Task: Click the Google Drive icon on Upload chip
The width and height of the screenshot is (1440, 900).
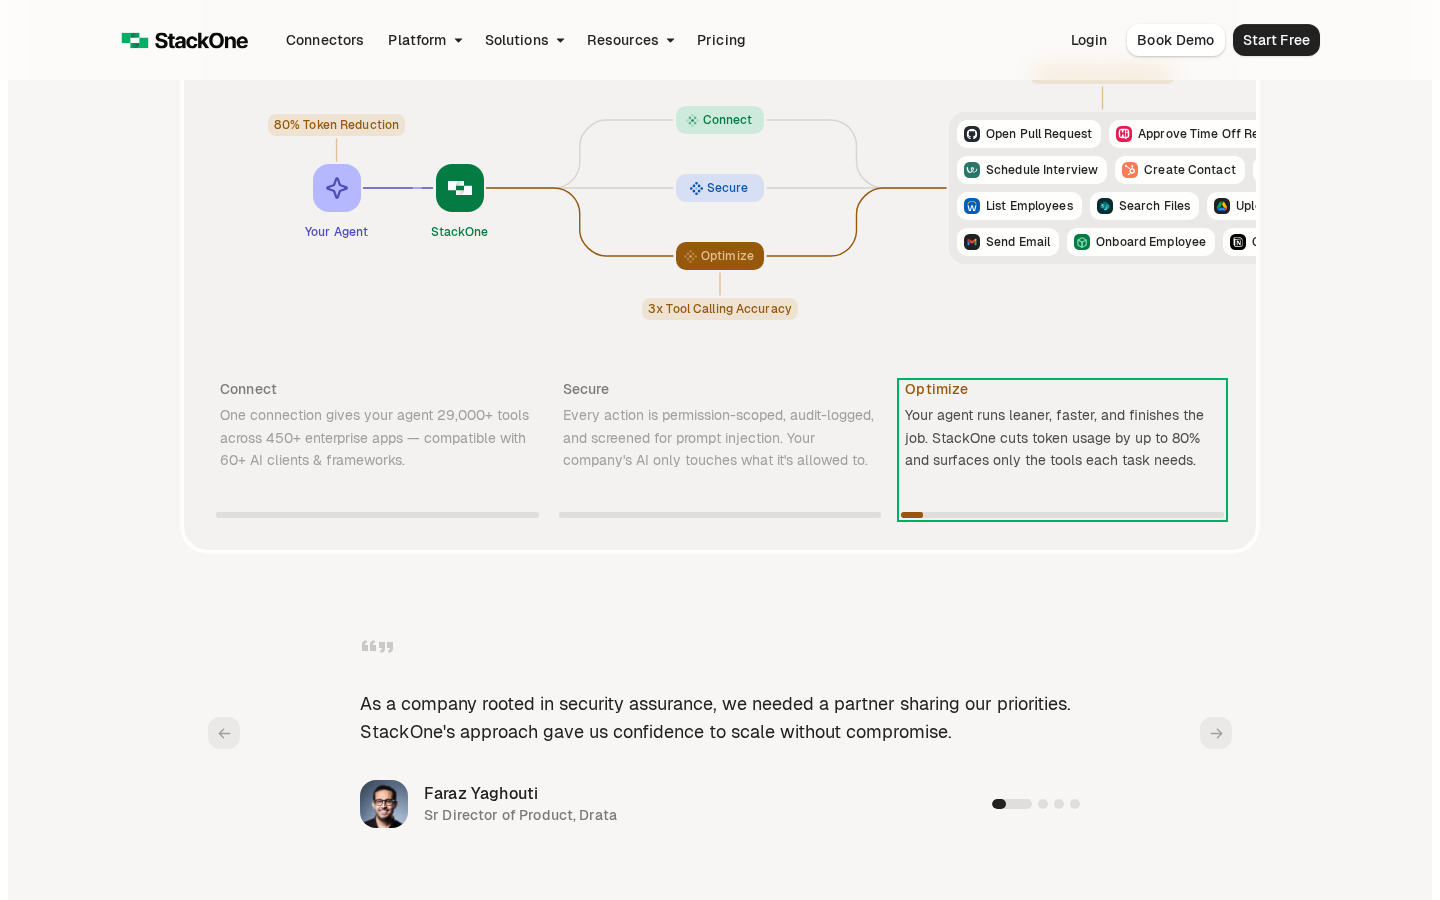Action: pyautogui.click(x=1222, y=206)
